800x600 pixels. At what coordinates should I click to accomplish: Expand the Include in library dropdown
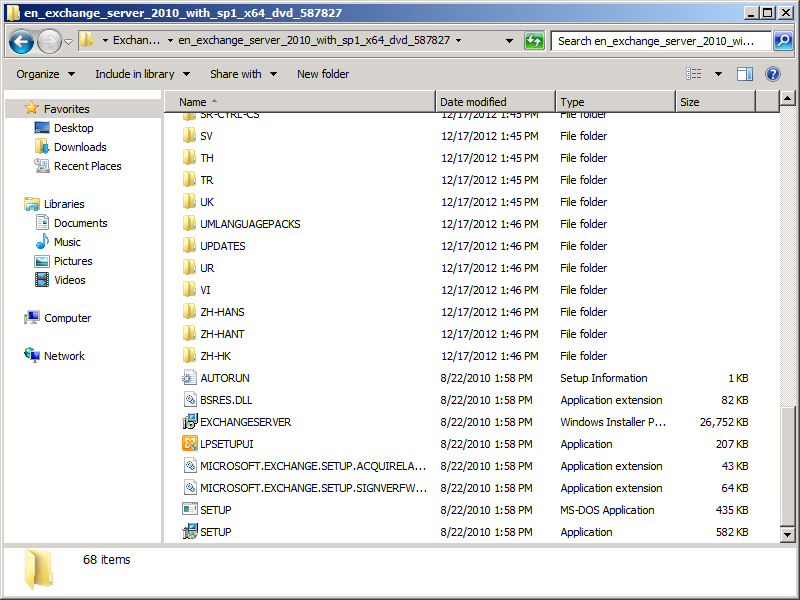(141, 74)
